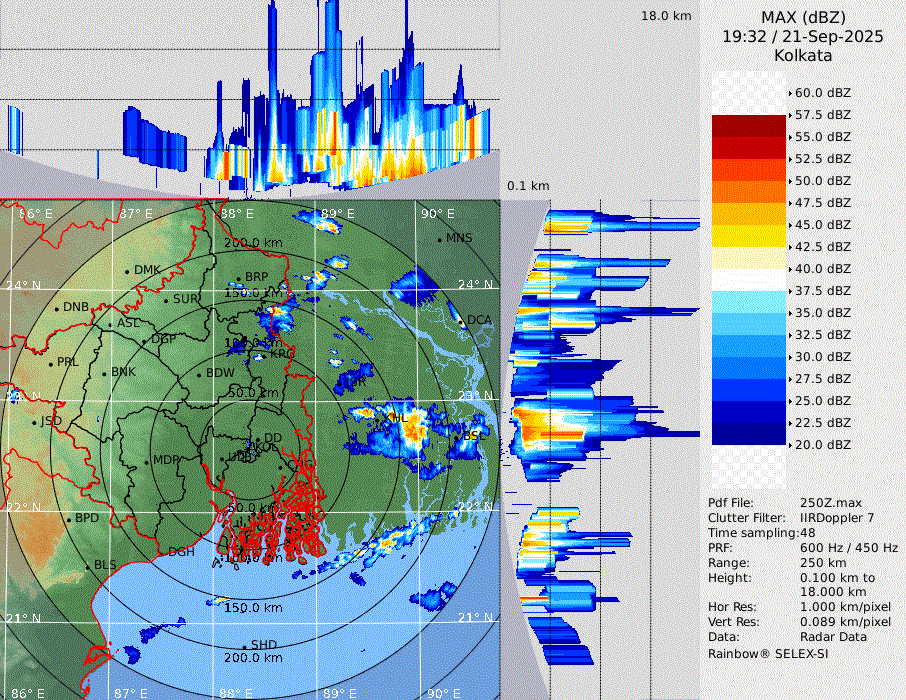The image size is (906, 700).
Task: Click the DMK station dot
Action: pyautogui.click(x=128, y=271)
